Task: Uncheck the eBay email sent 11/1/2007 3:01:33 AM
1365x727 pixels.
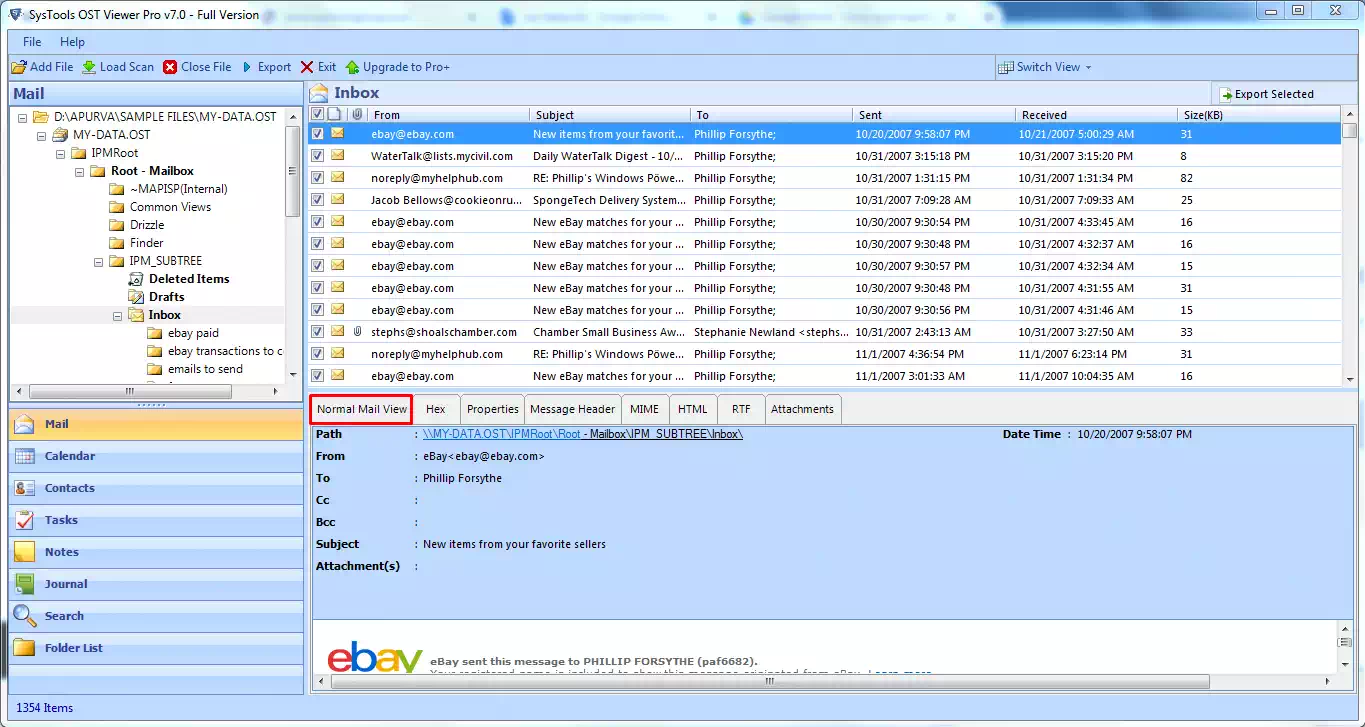Action: (317, 376)
